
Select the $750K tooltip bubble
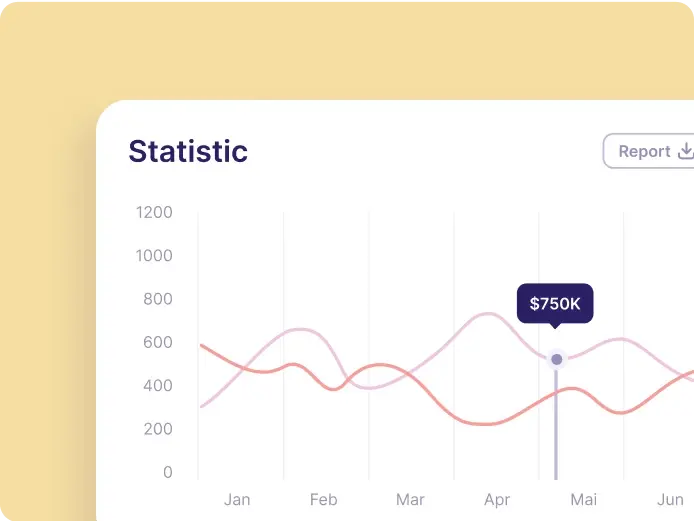(555, 304)
